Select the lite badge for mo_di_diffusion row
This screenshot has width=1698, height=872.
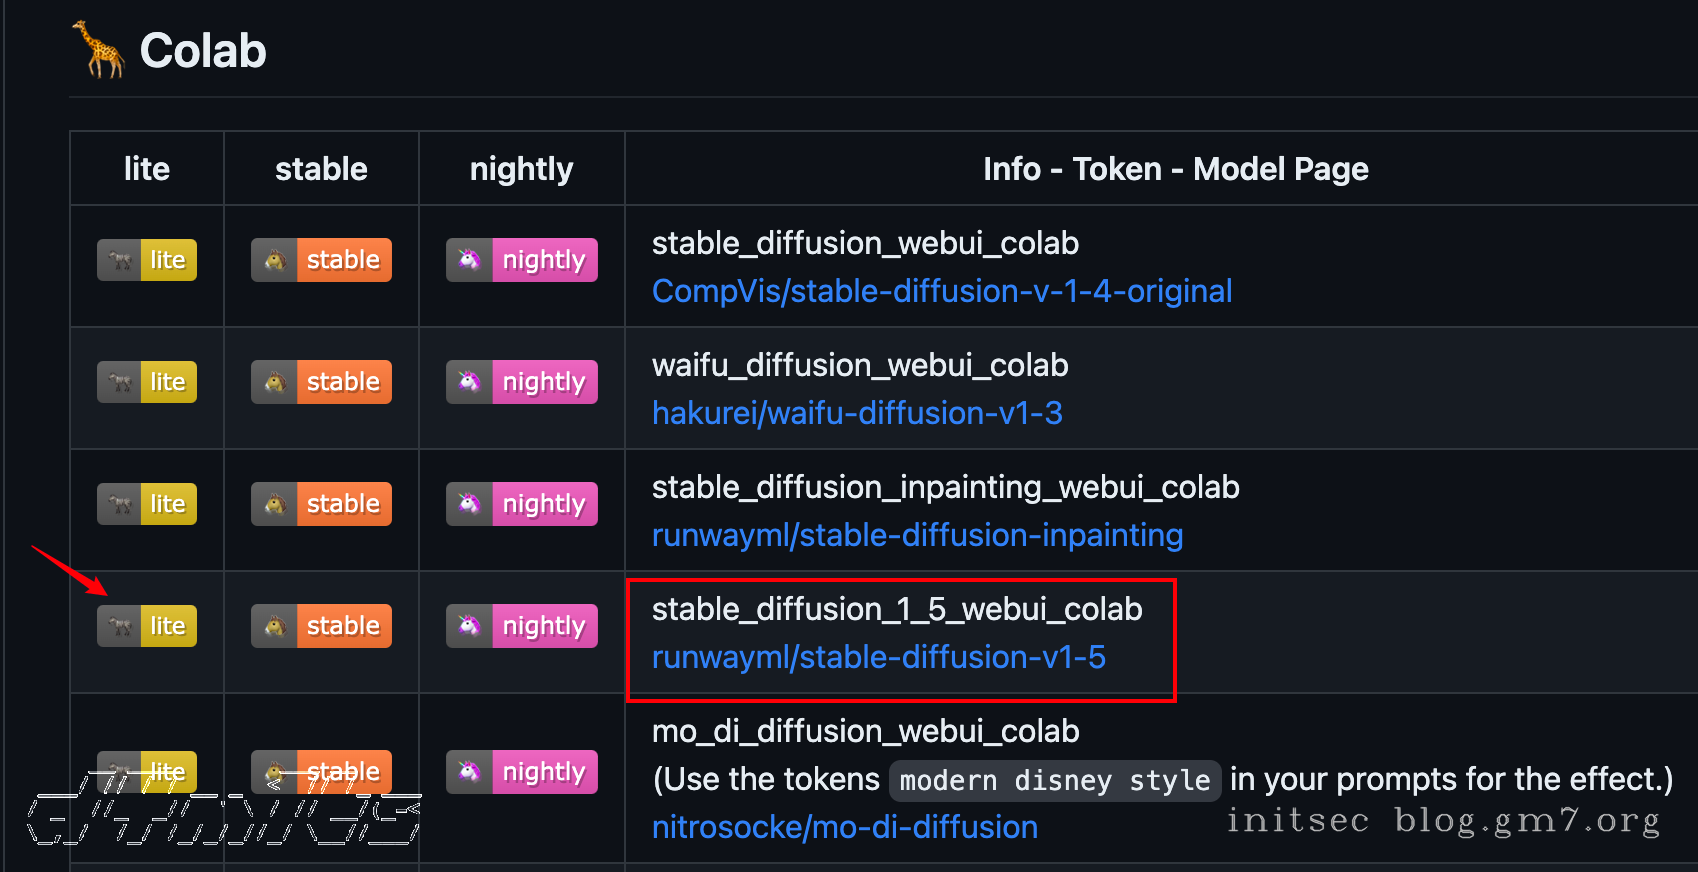pyautogui.click(x=147, y=771)
